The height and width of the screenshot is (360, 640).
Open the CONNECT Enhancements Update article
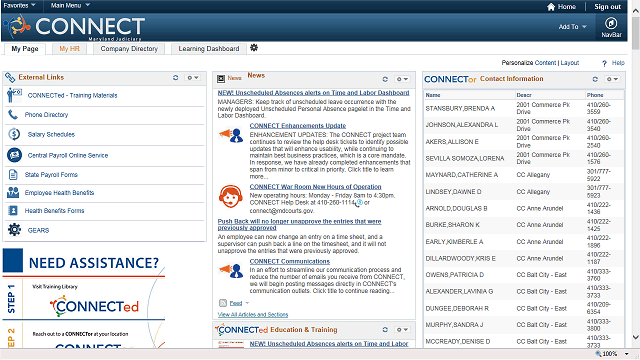click(x=298, y=126)
